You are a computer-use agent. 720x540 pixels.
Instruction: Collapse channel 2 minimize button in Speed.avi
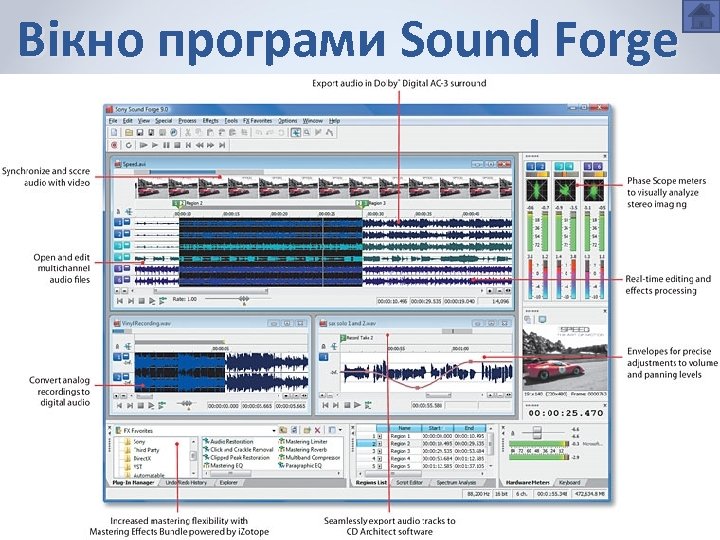coord(127,233)
